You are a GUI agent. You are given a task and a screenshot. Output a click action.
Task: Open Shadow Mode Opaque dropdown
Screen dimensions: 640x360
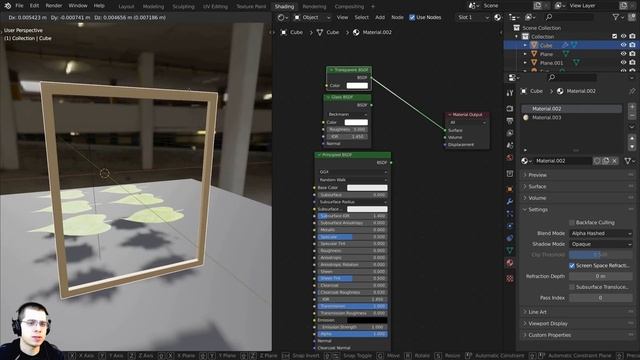coord(601,244)
